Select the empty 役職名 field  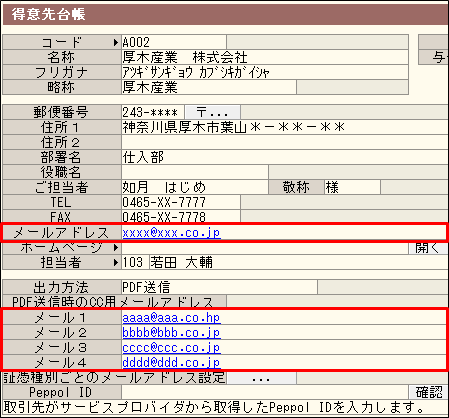[195, 172]
